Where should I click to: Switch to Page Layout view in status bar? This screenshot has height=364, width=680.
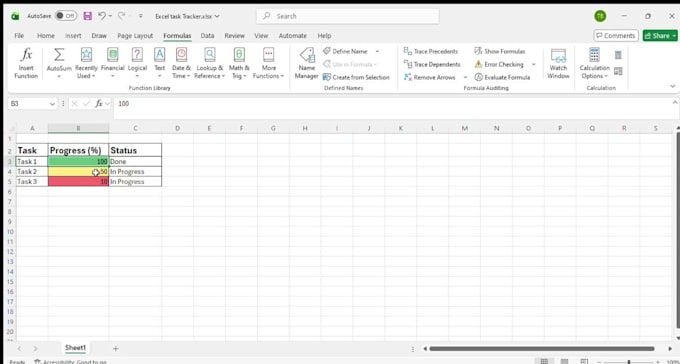(564, 361)
